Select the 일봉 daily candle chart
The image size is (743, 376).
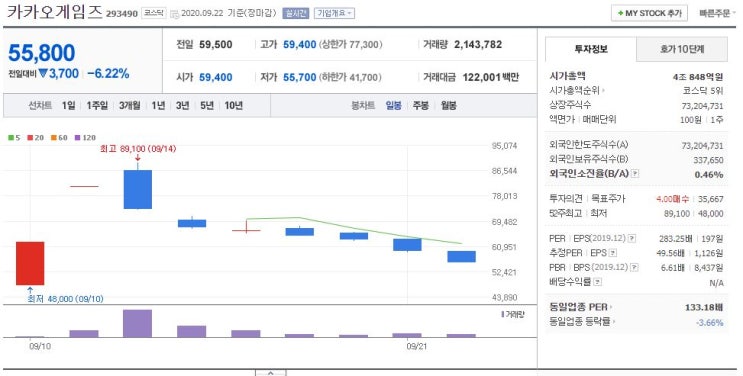393,106
